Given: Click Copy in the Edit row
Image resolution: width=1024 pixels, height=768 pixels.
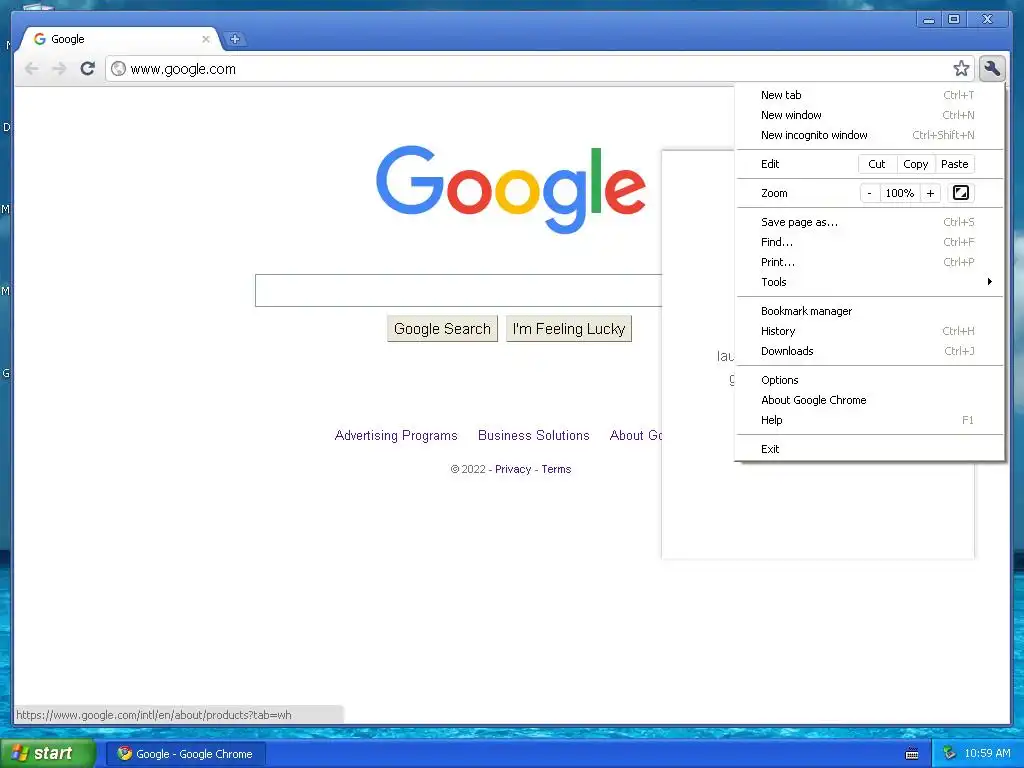Looking at the screenshot, I should pos(916,164).
